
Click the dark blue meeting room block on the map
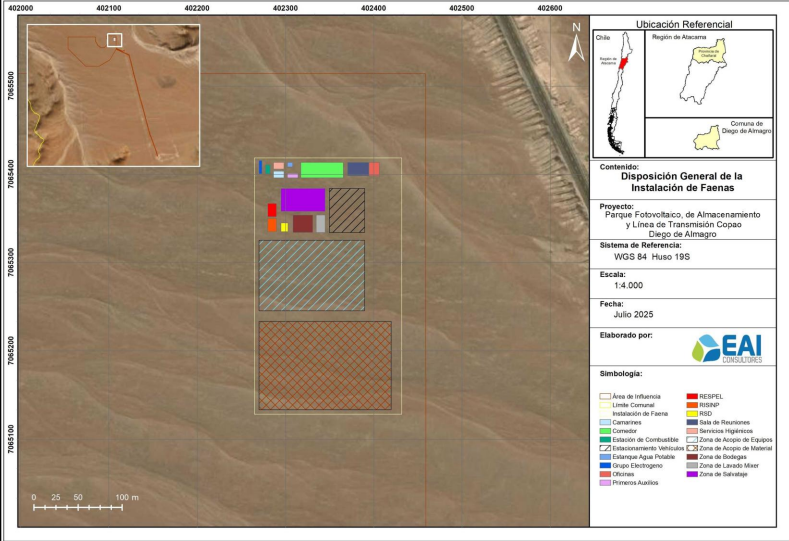point(357,169)
